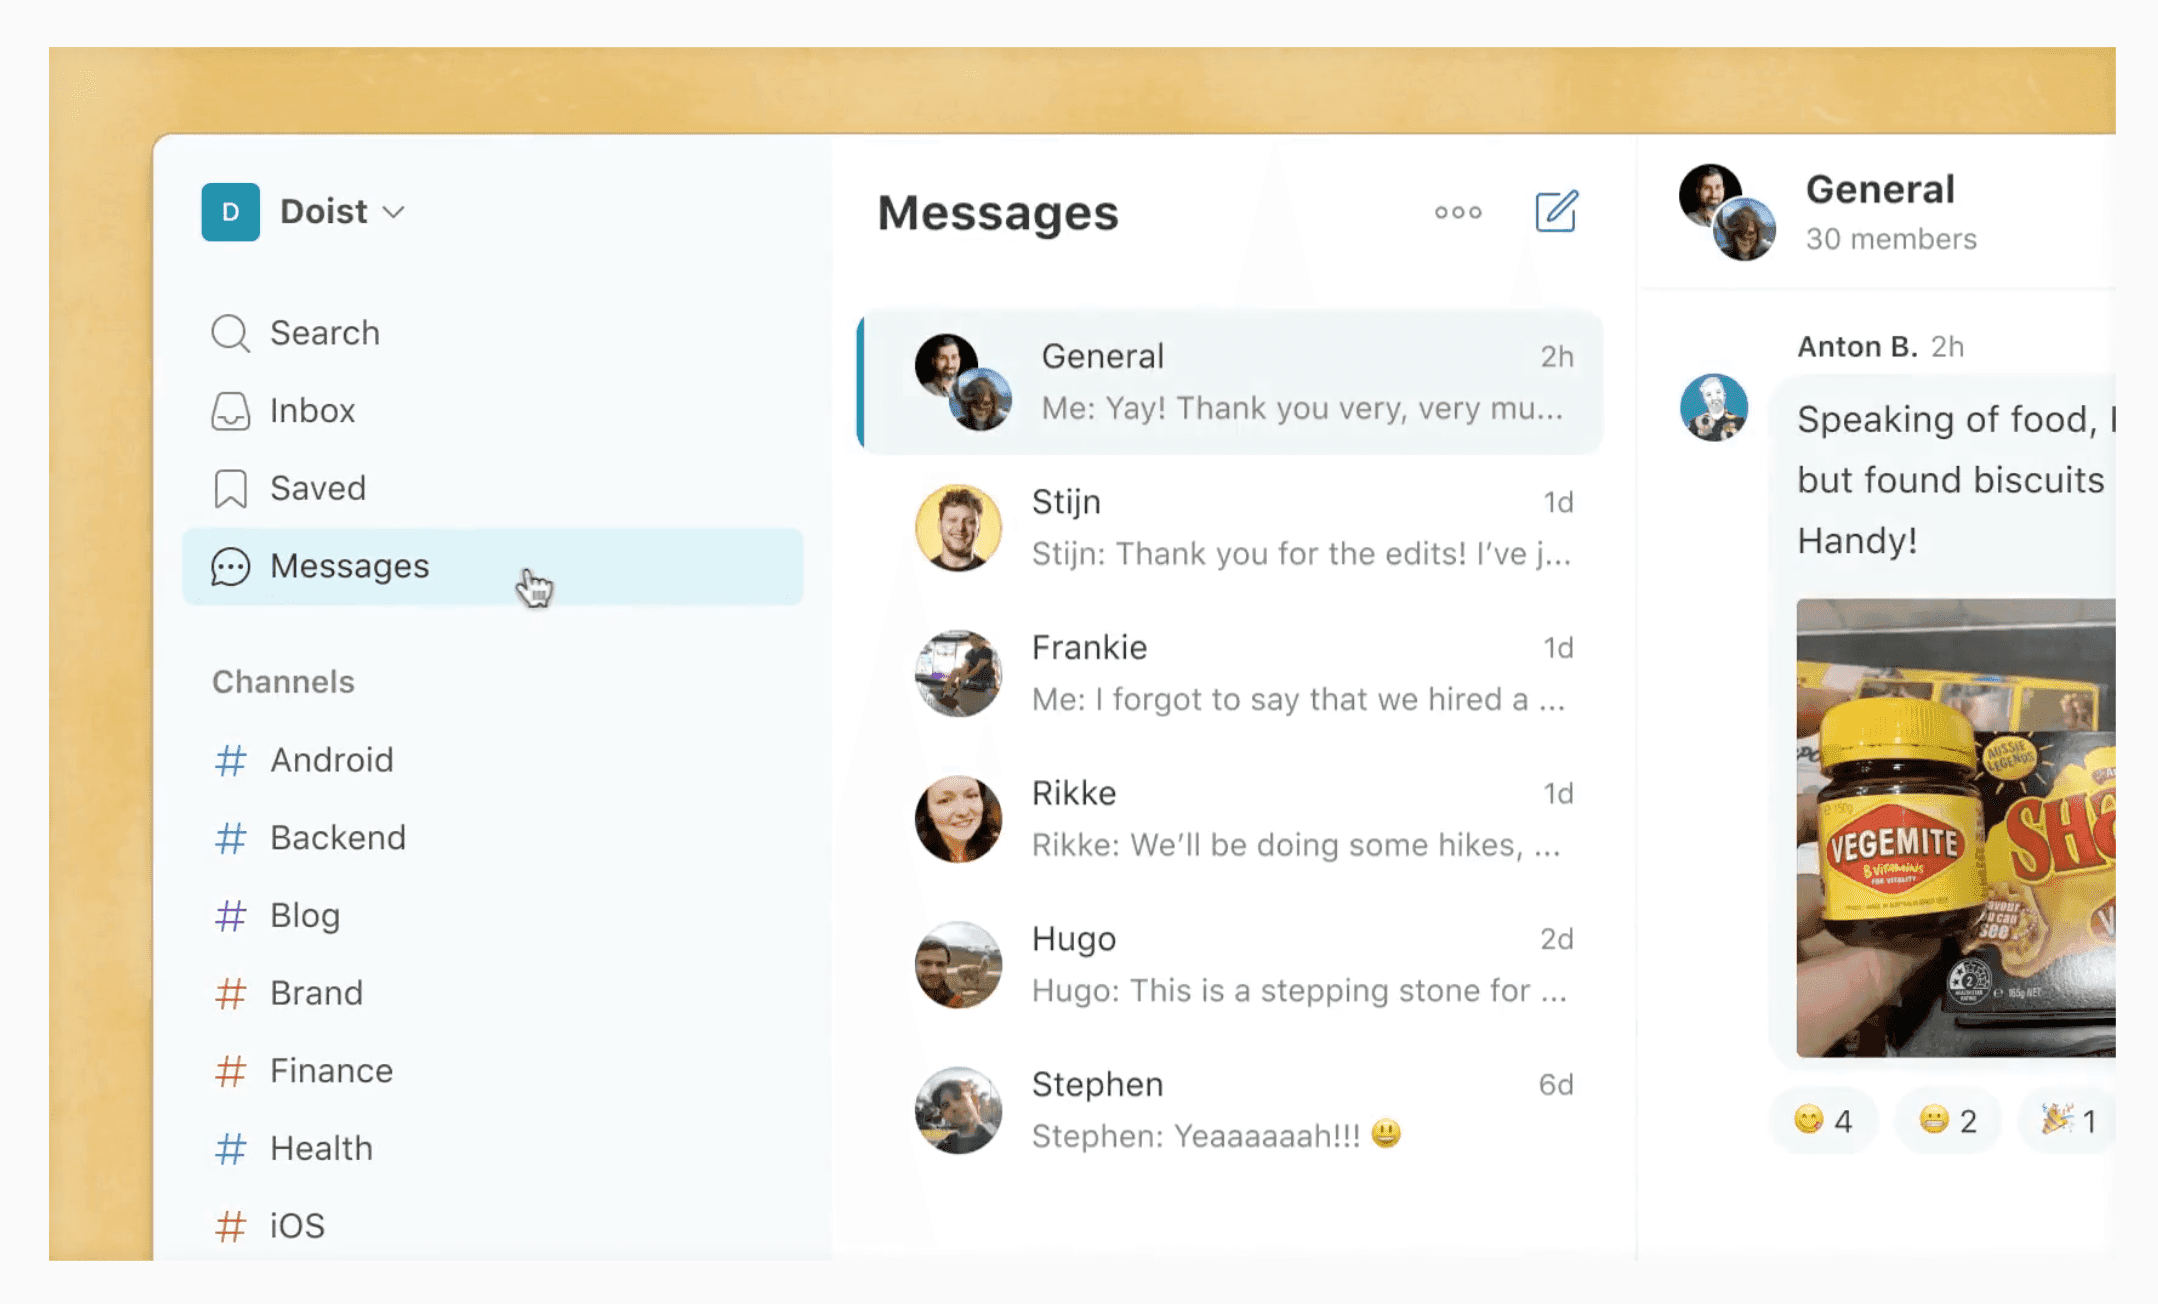
Task: Click the Inbox tray icon
Action: tap(230, 411)
